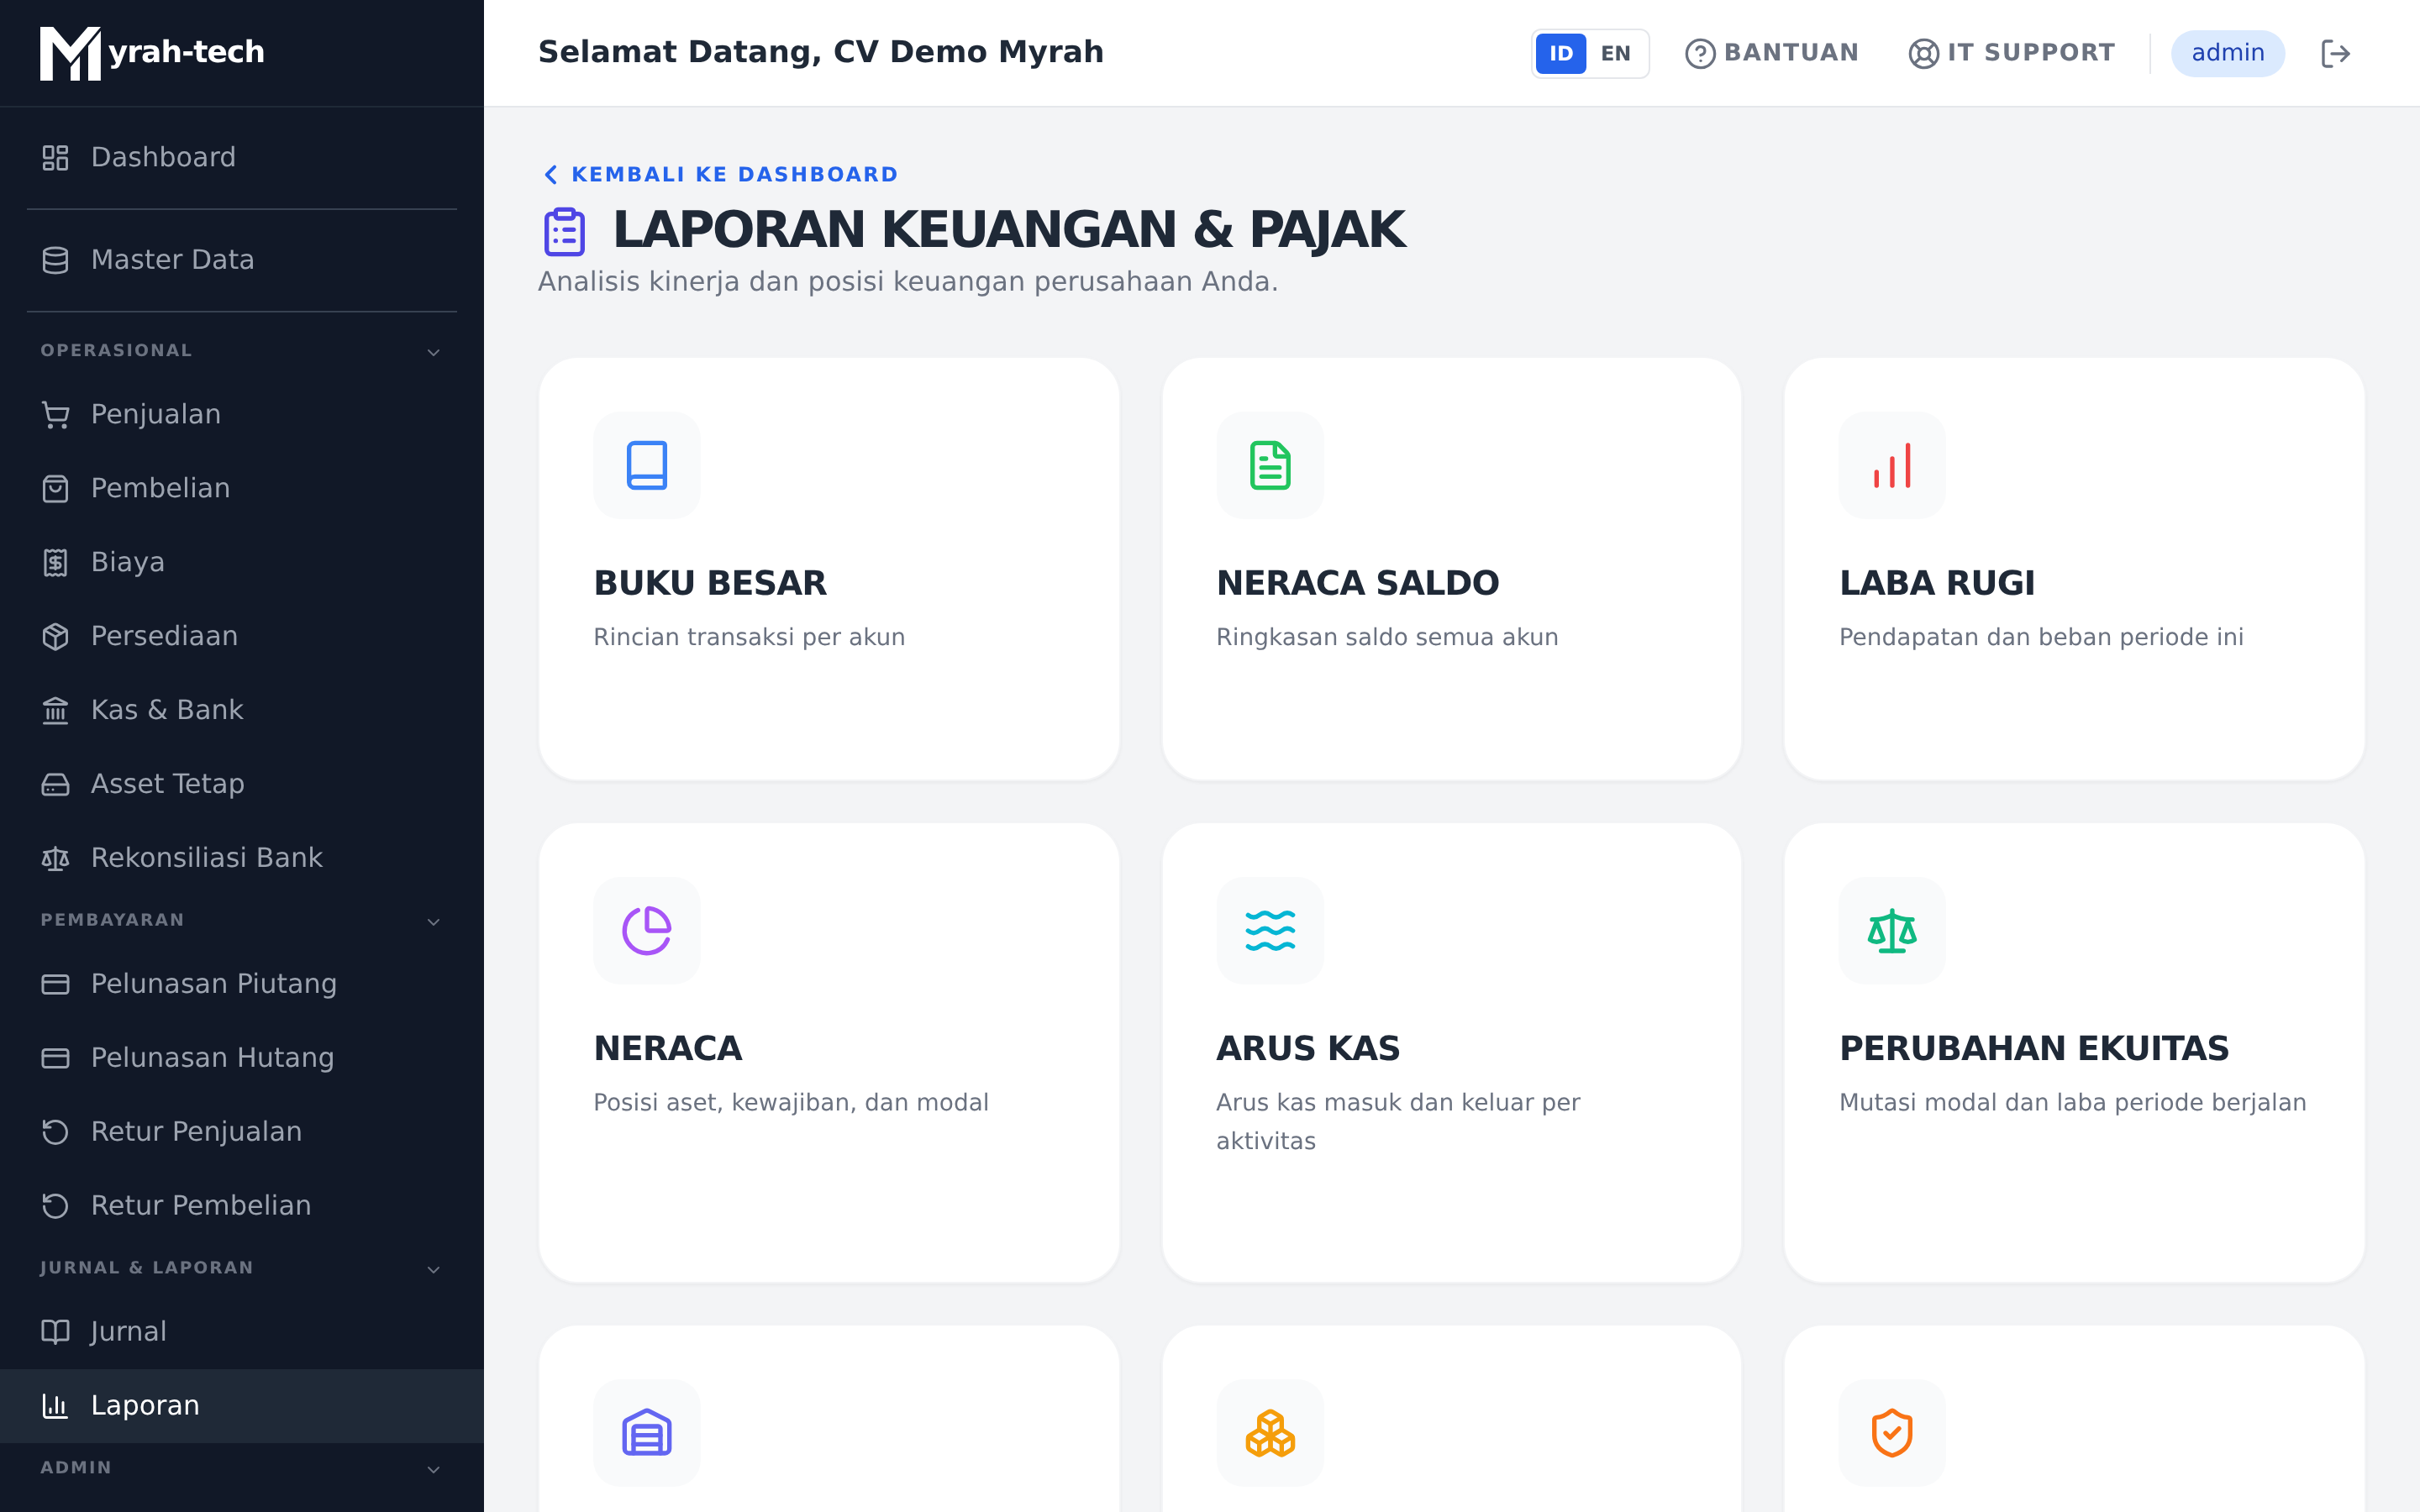This screenshot has height=1512, width=2420.
Task: Click the yellow boxes icon card
Action: click(x=1452, y=1419)
